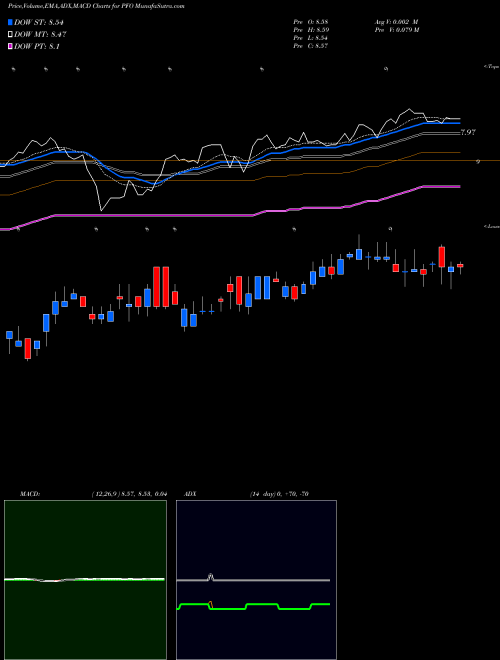Viewport: 500px width, 660px height.
Task: Open the dark blue ADX indicator panel
Action: (256, 580)
